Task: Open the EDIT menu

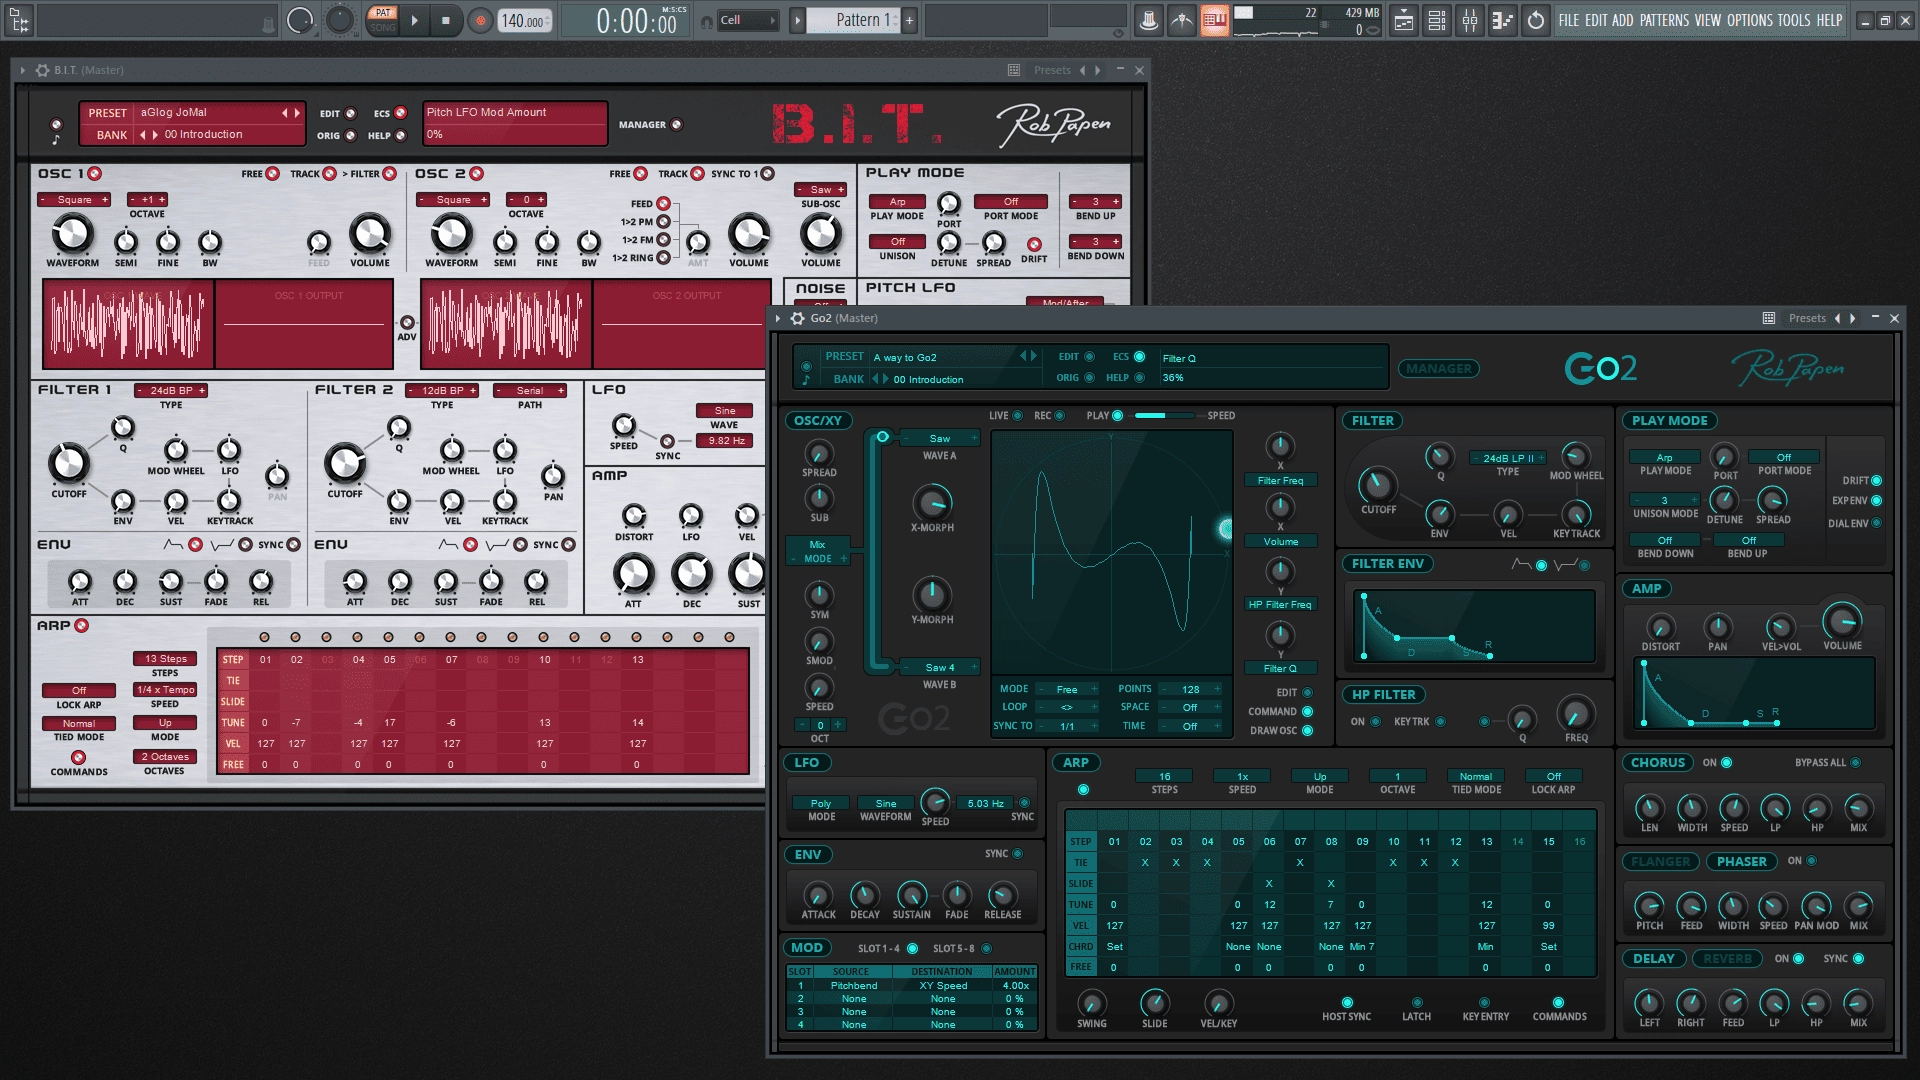Action: click(1596, 20)
